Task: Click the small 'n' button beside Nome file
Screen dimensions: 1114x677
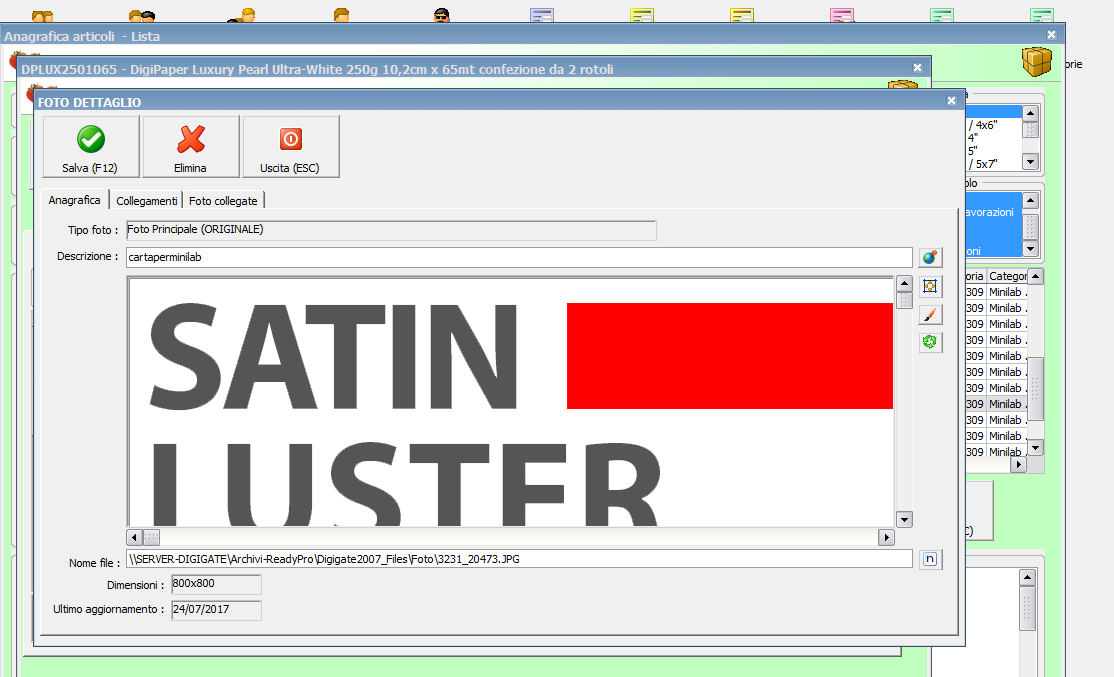Action: tap(930, 559)
